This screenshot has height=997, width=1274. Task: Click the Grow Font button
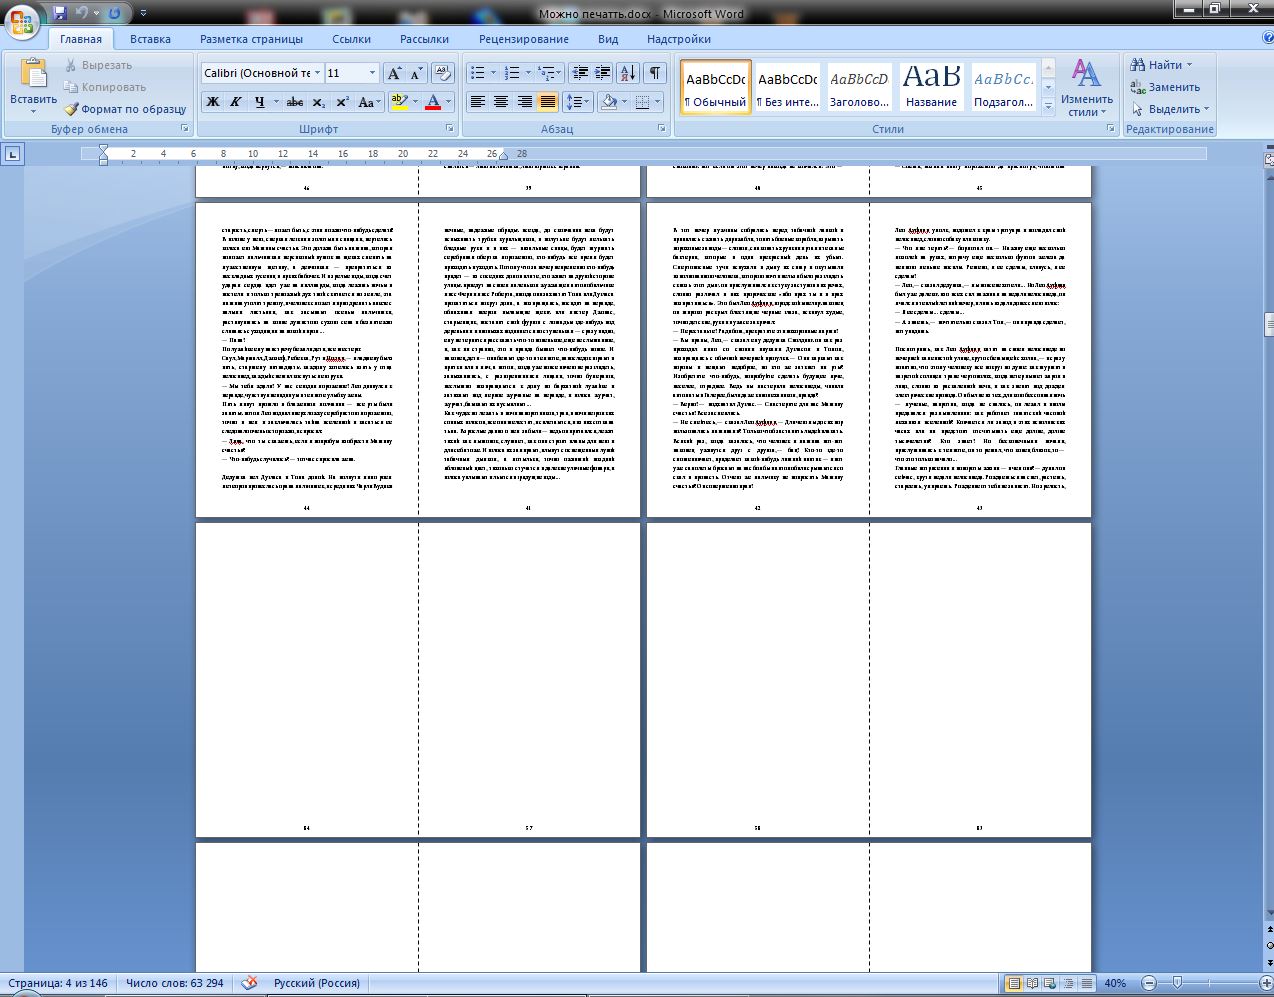pyautogui.click(x=394, y=73)
